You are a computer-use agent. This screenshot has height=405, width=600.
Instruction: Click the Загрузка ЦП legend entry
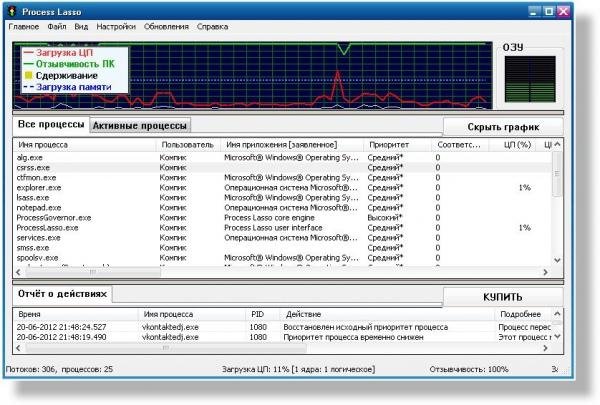[59, 52]
